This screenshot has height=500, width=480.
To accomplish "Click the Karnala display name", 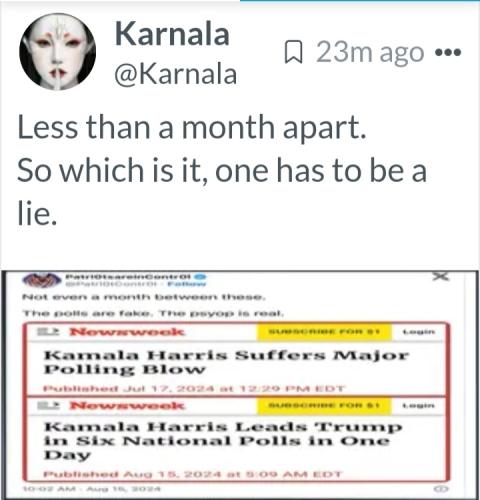I will click(x=172, y=33).
